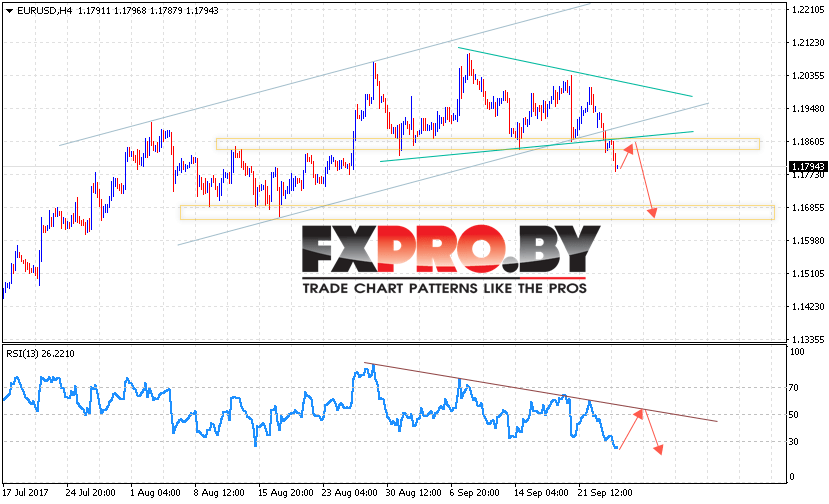Select the orange zone rectangle near 1.18605
This screenshot has height=504, width=829.
(x=487, y=144)
